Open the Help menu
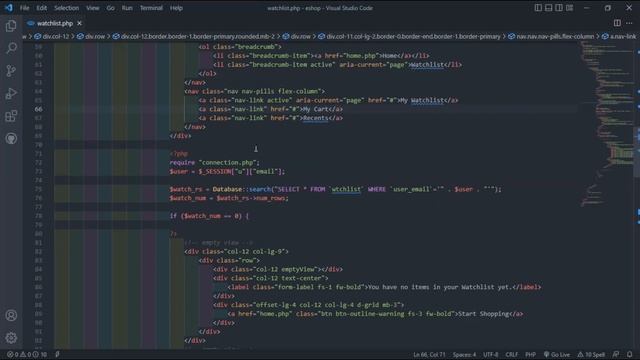640x360 pixels. pyautogui.click(x=176, y=8)
